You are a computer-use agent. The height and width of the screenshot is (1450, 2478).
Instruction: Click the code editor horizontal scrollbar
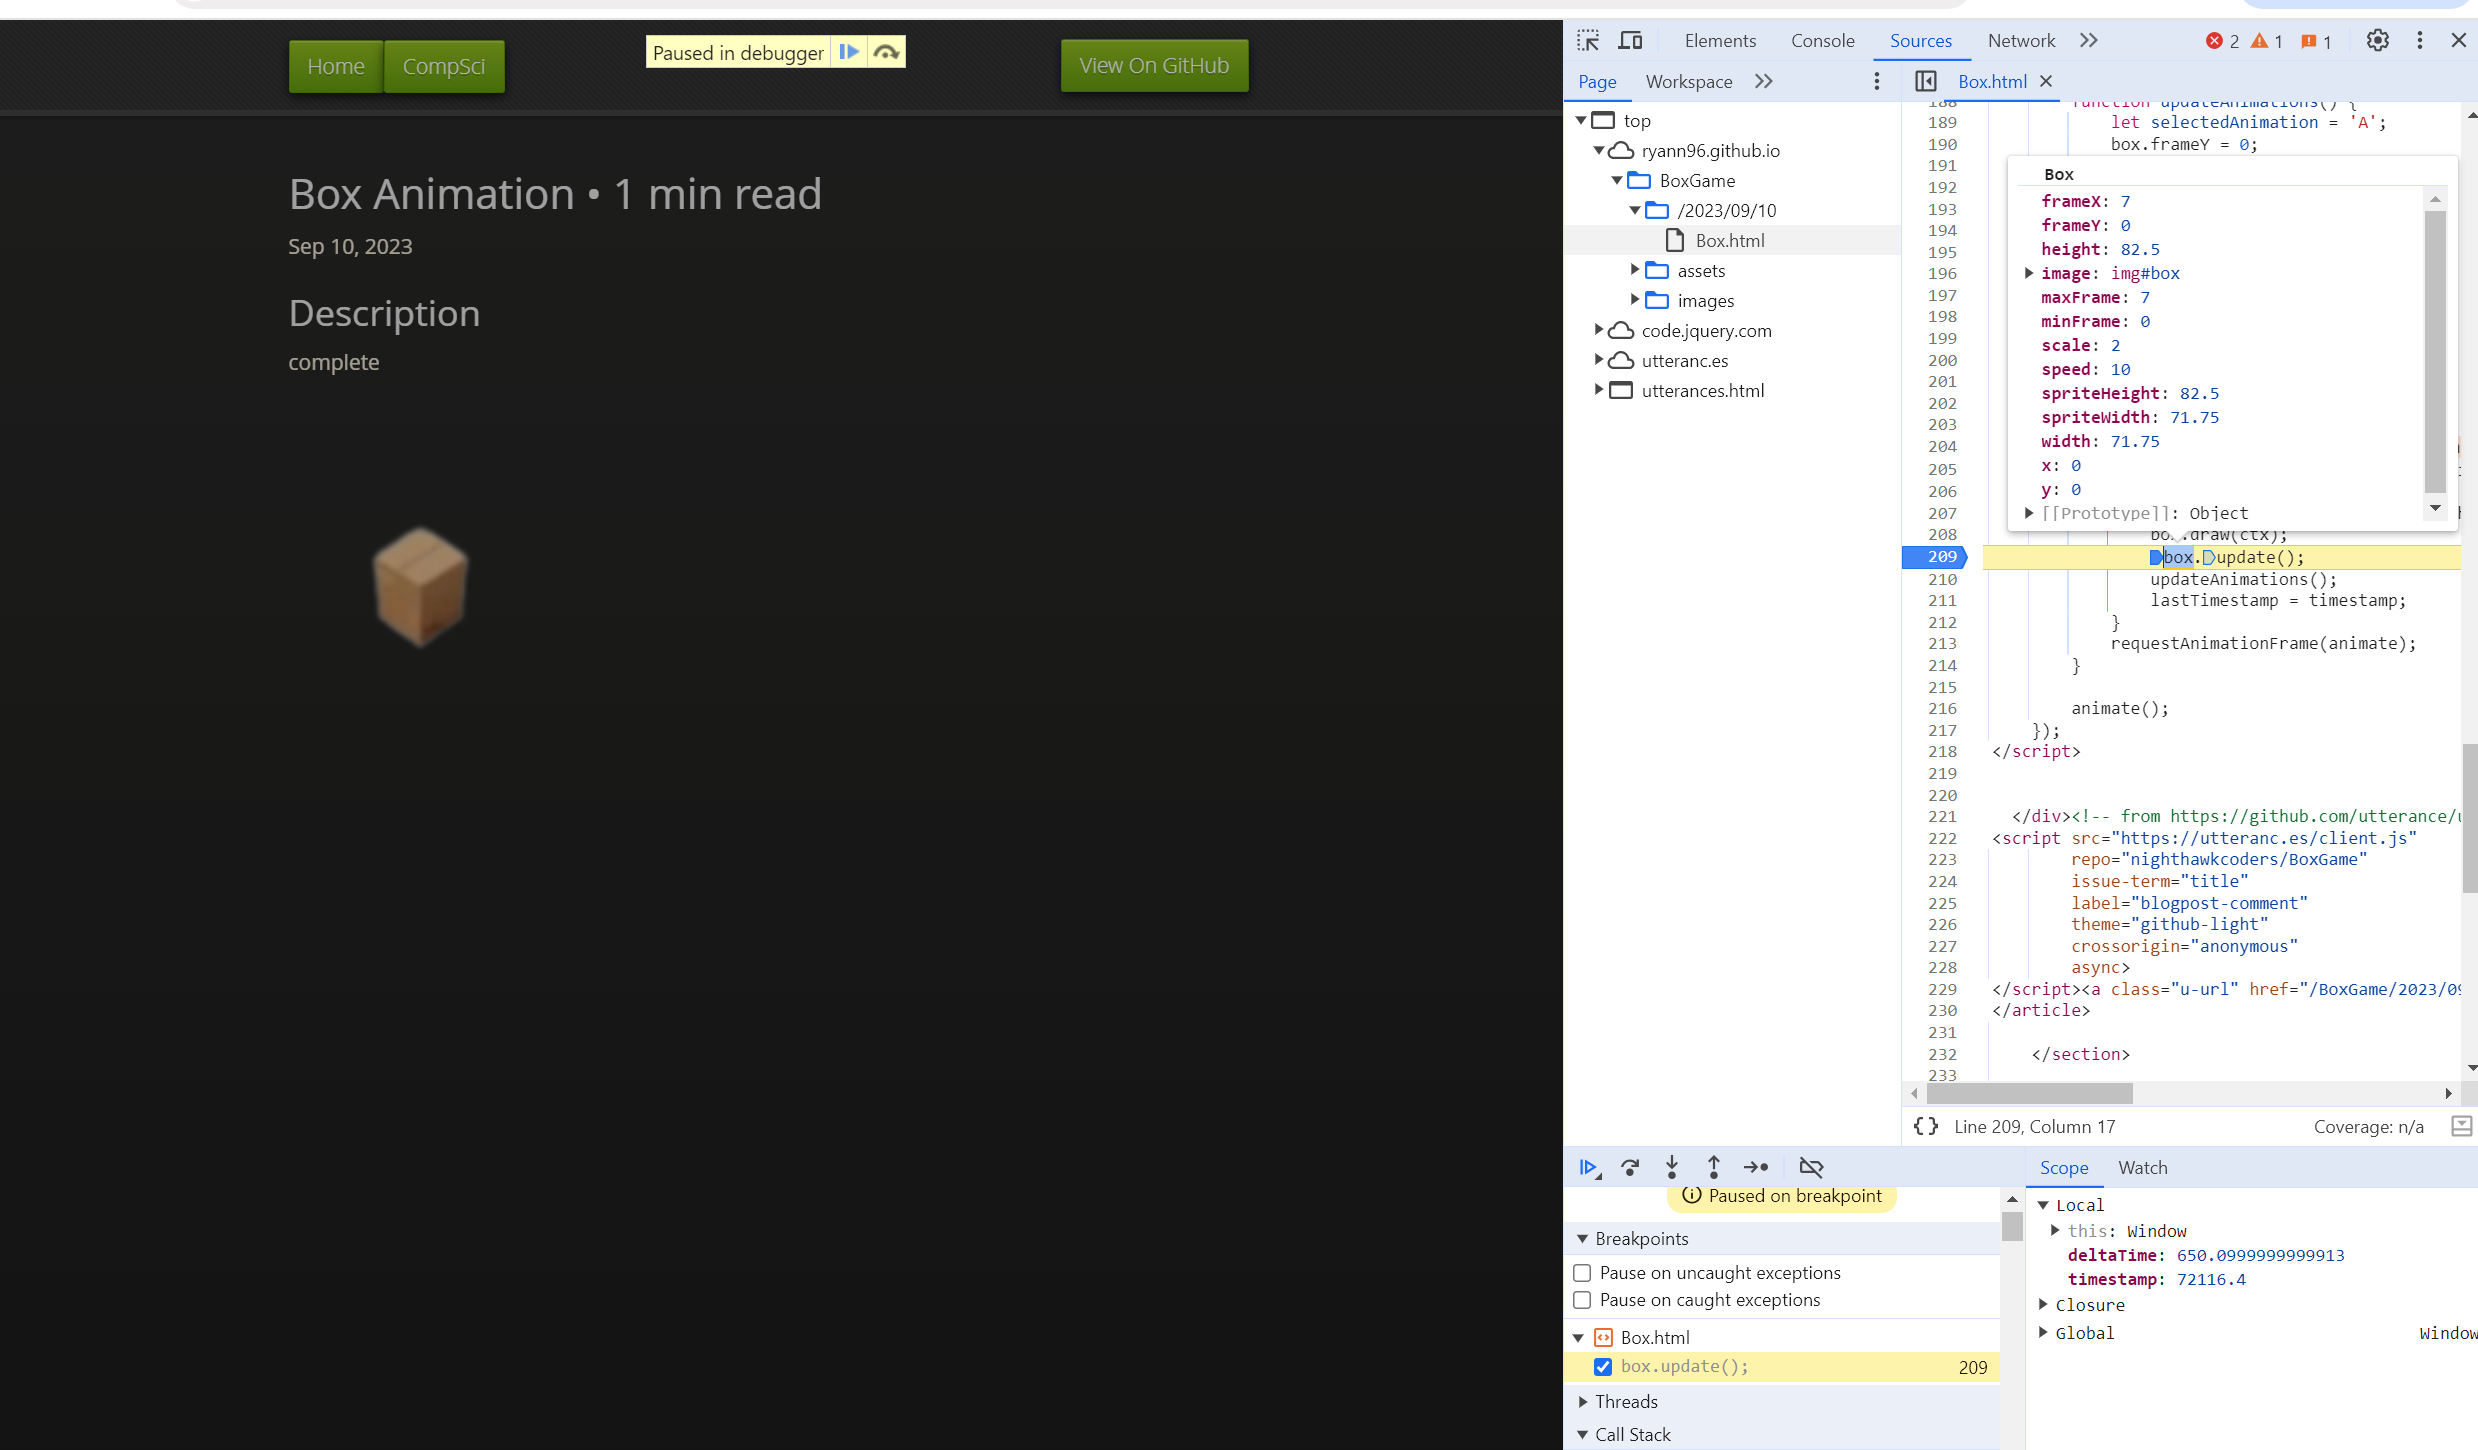[x=2030, y=1094]
